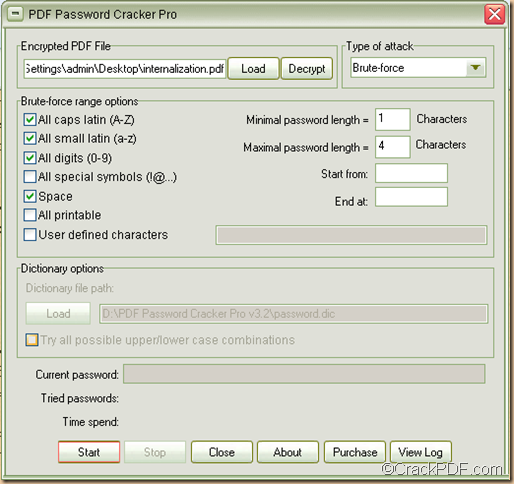Click the dictionary file path field
Image resolution: width=514 pixels, height=484 pixels.
(293, 314)
